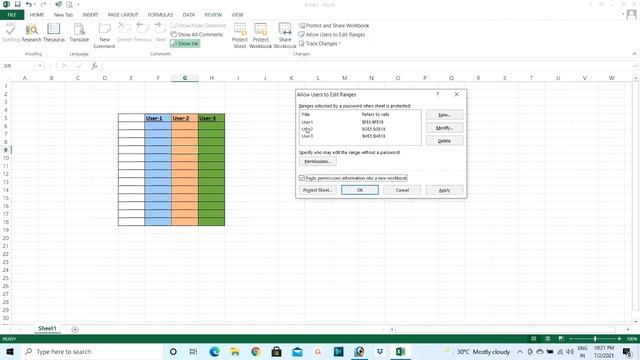Click inside the formula bar
The image size is (640, 360).
[x=367, y=66]
